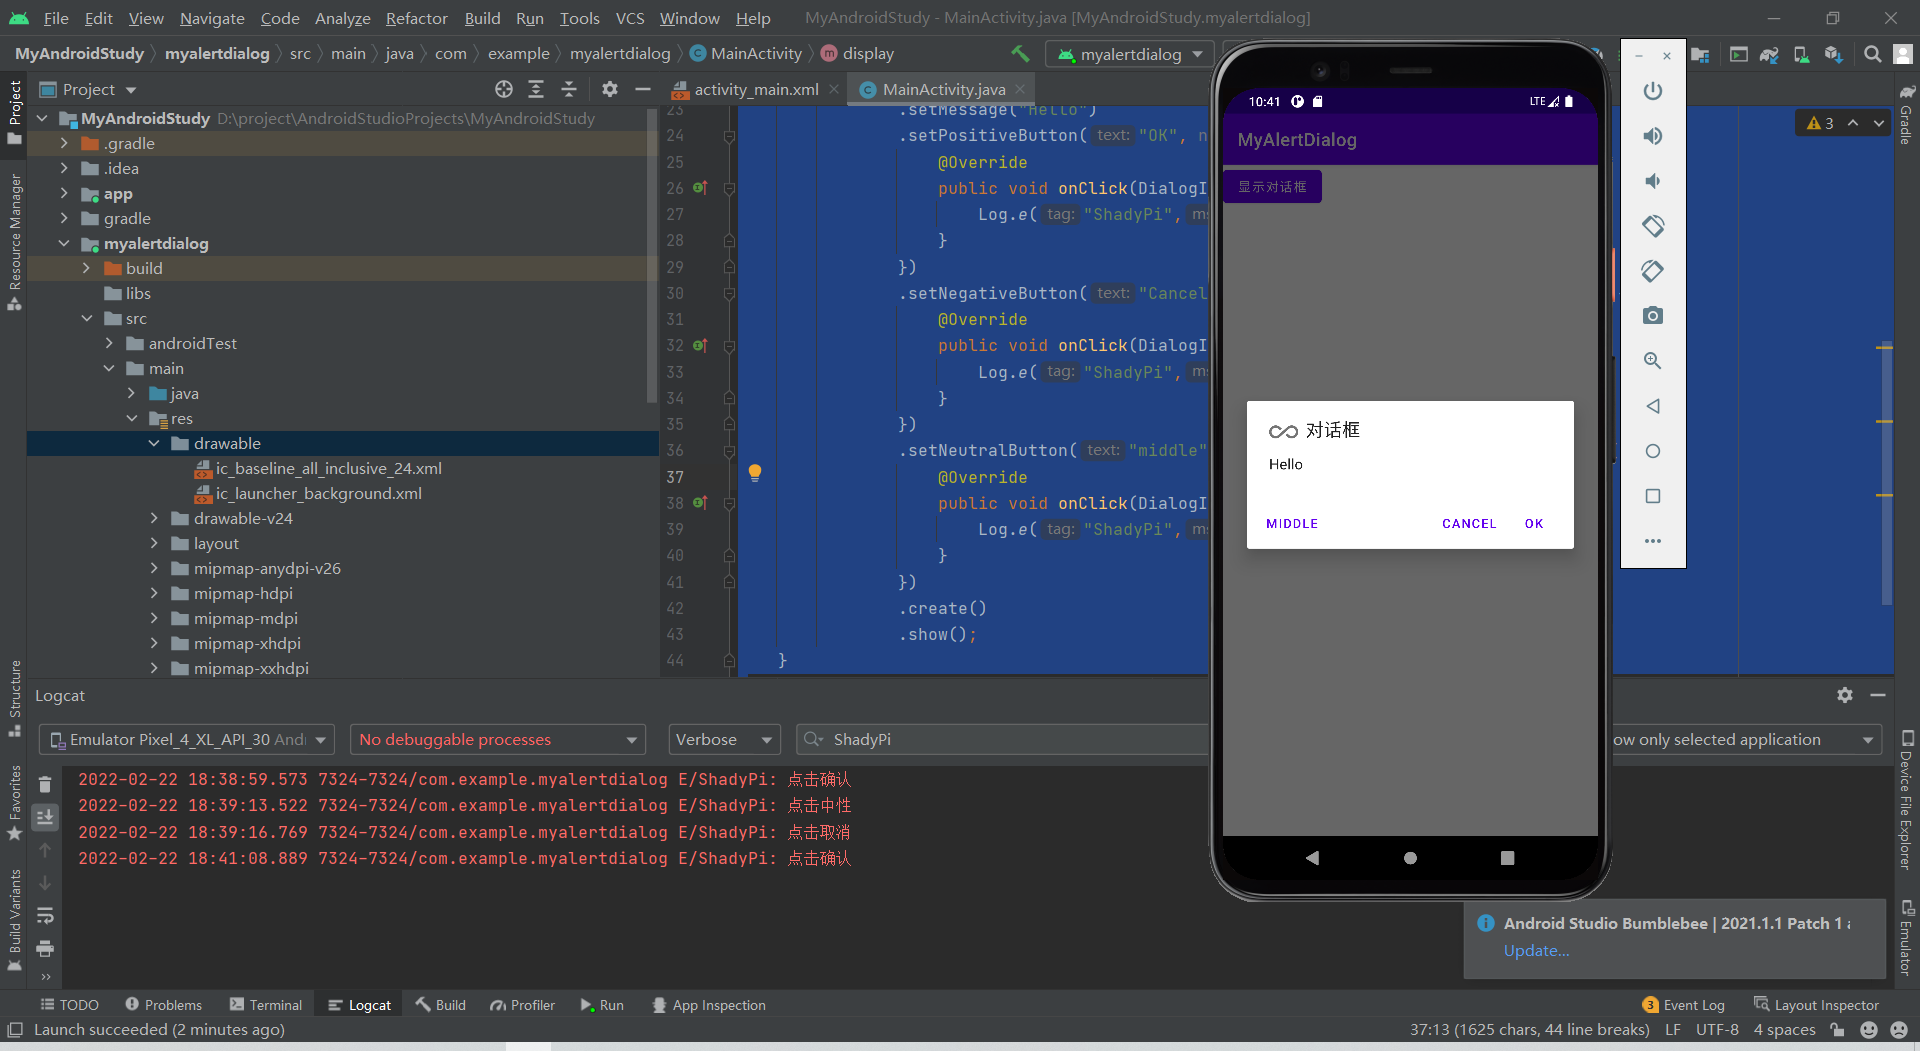This screenshot has height=1051, width=1920.
Task: Enable scroll to end in Logcat
Action: pyautogui.click(x=45, y=817)
